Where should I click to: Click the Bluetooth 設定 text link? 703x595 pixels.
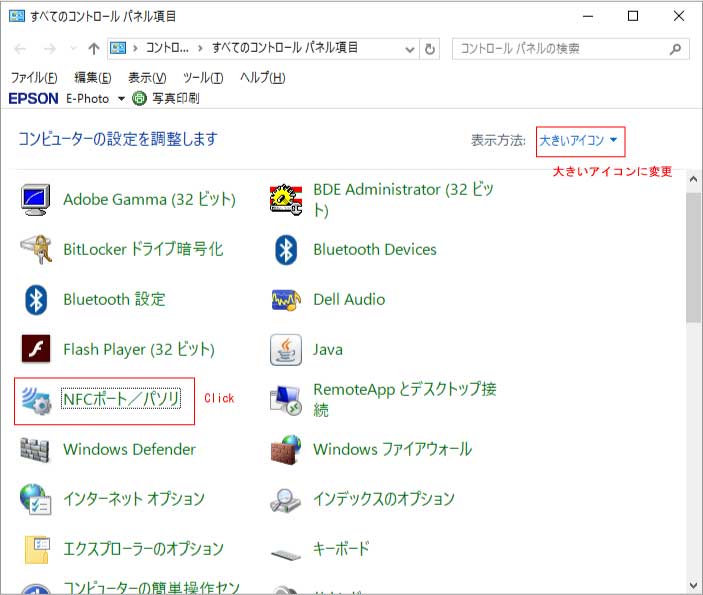pyautogui.click(x=114, y=299)
